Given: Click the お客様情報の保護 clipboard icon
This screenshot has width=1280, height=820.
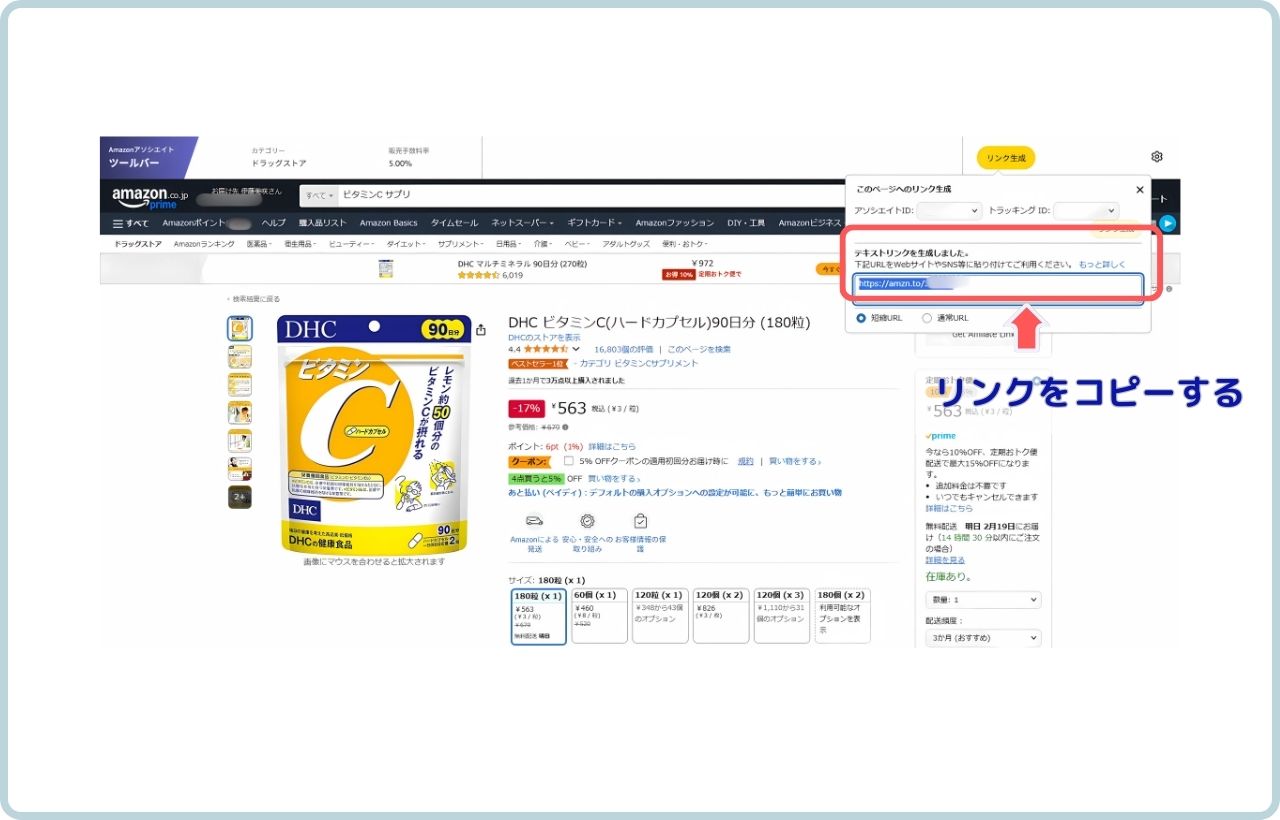Looking at the screenshot, I should pyautogui.click(x=640, y=521).
